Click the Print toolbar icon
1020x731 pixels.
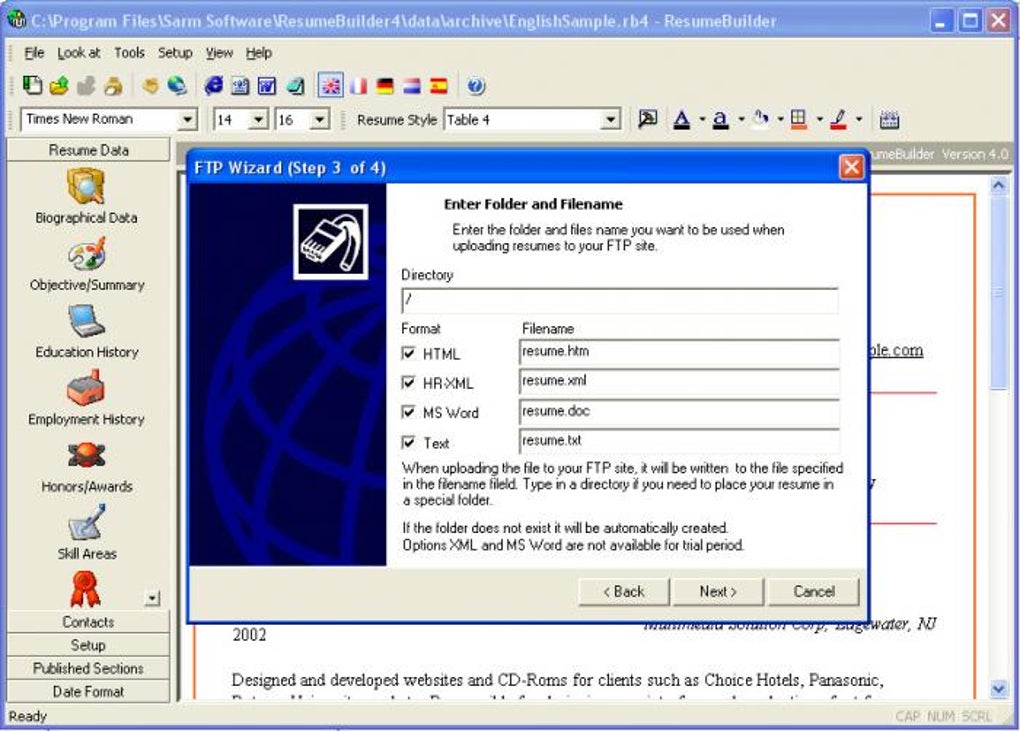click(x=114, y=85)
